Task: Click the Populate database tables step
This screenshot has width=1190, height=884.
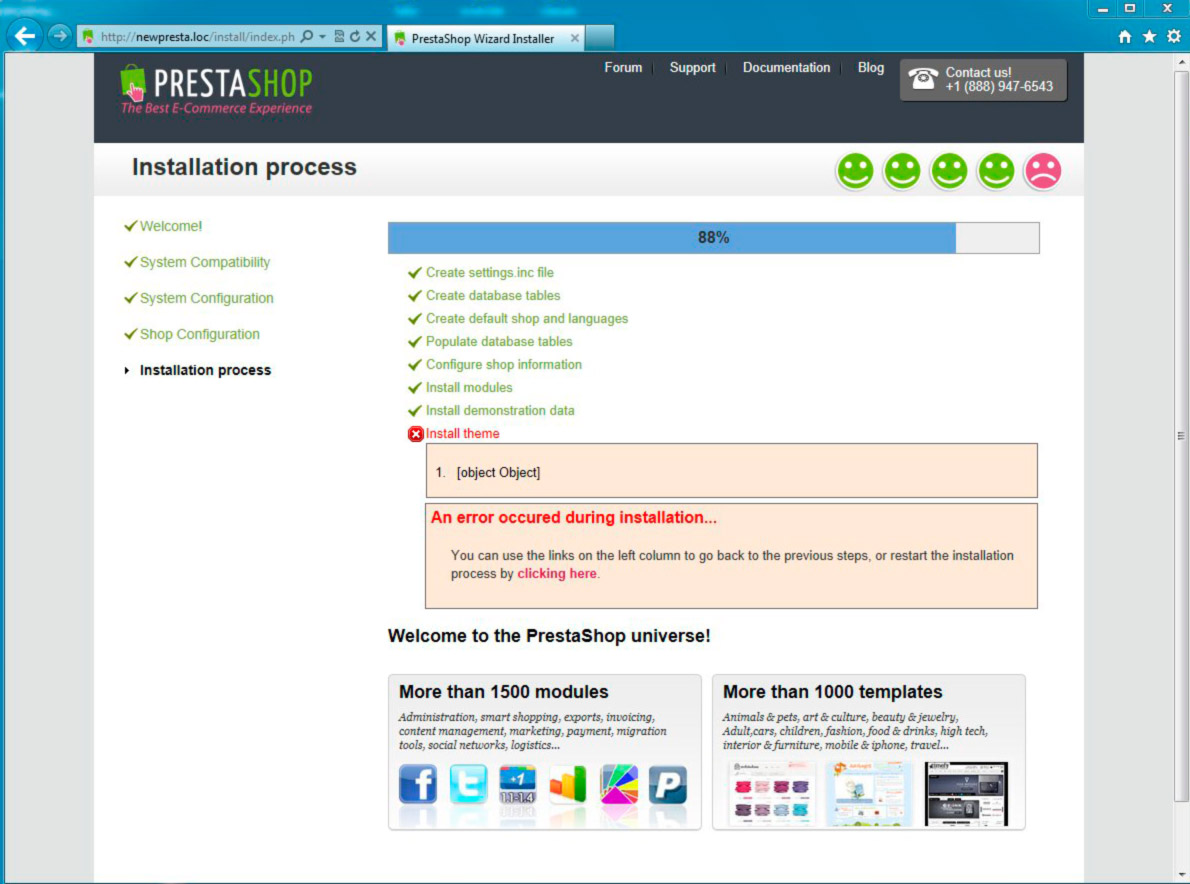Action: (x=499, y=341)
